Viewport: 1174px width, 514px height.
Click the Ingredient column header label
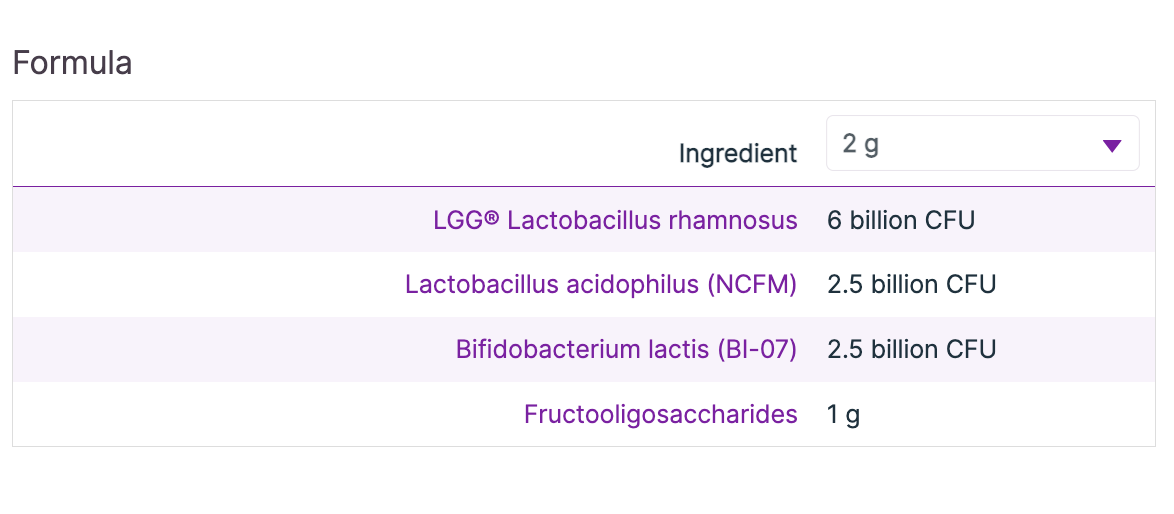(738, 154)
